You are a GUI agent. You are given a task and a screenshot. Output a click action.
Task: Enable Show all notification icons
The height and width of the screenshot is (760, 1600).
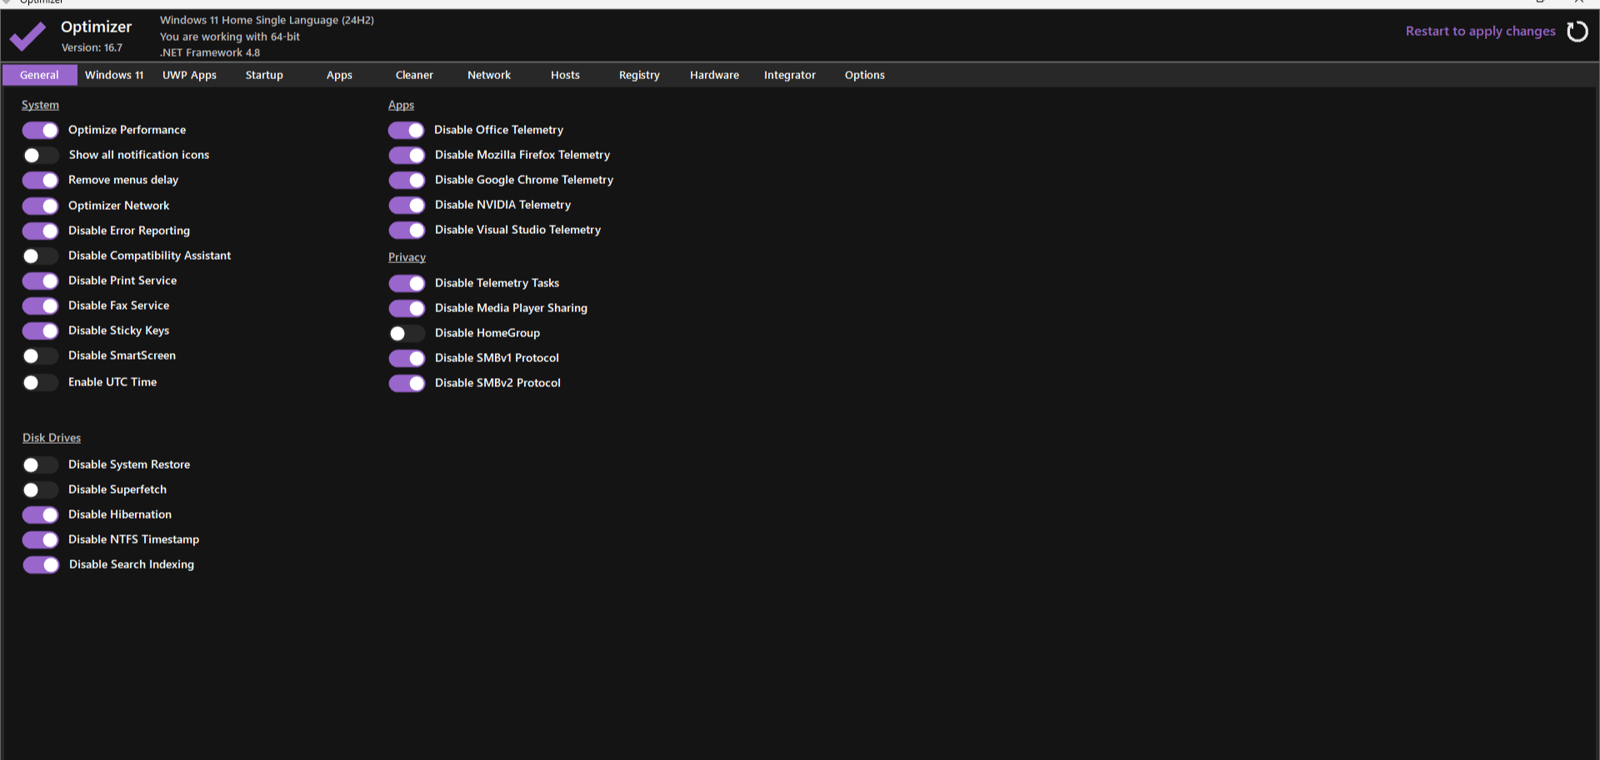(41, 155)
